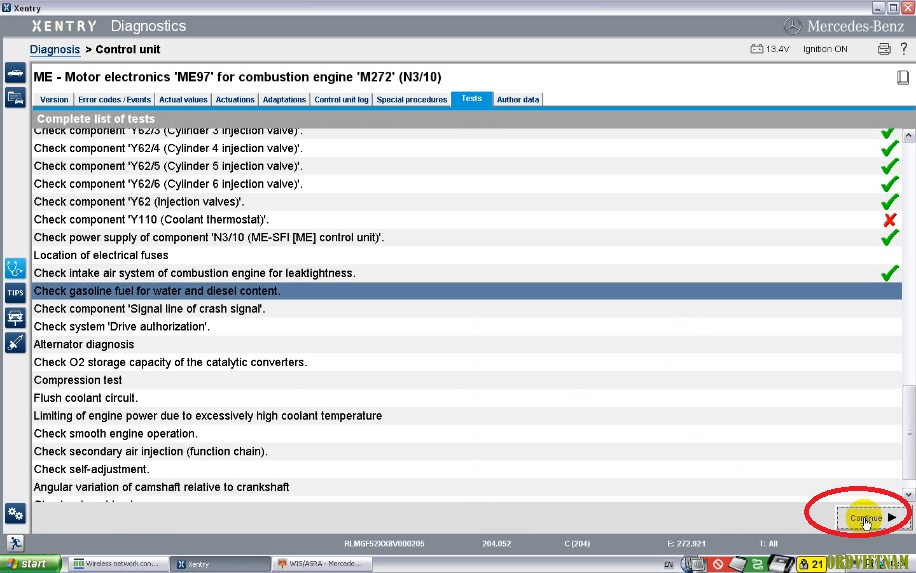The height and width of the screenshot is (573, 916).
Task: Select 'Check component Y62/5 (Cylinder 5 injection valve)'
Action: (x=467, y=166)
